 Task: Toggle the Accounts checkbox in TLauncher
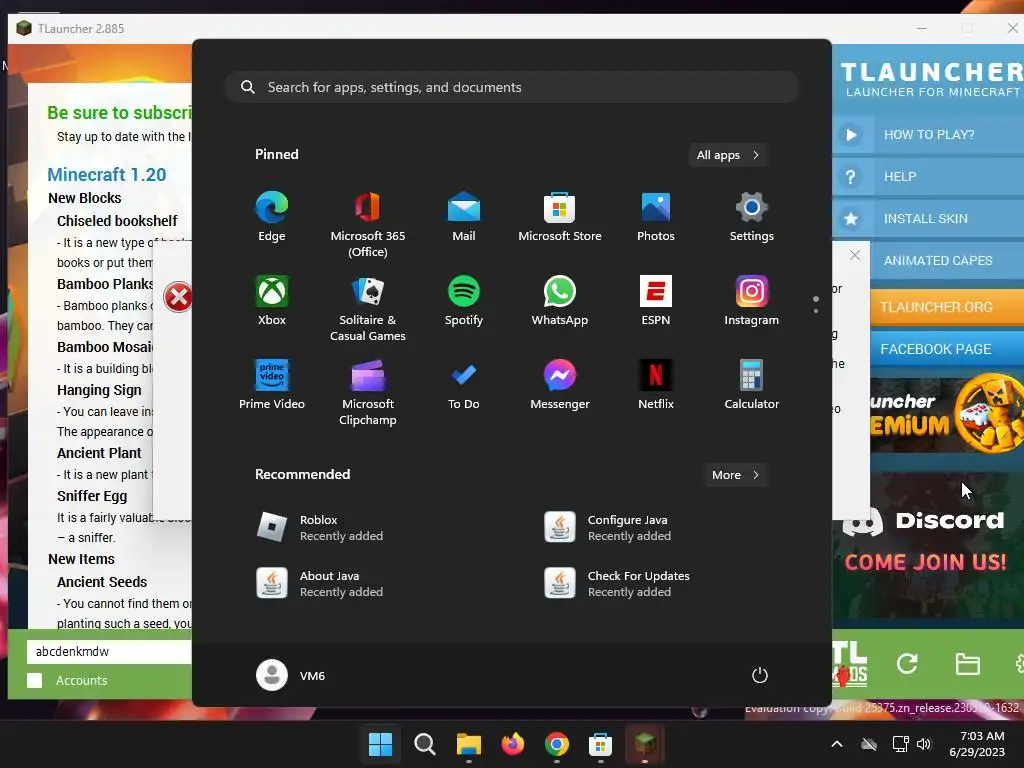(35, 680)
